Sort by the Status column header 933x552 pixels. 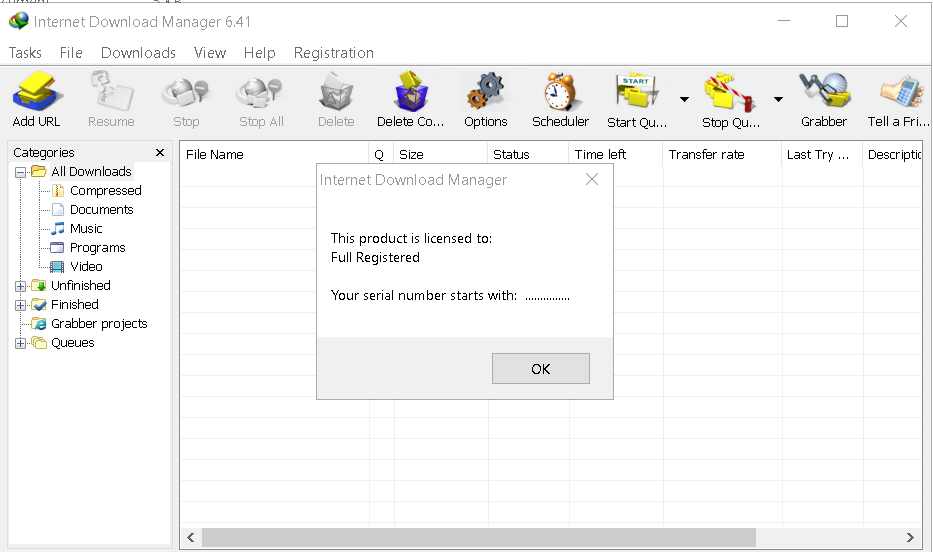[528, 155]
